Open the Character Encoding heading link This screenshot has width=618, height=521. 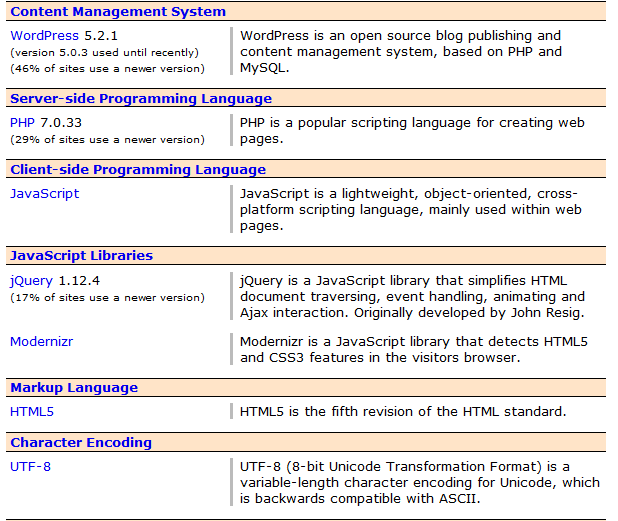click(x=81, y=443)
